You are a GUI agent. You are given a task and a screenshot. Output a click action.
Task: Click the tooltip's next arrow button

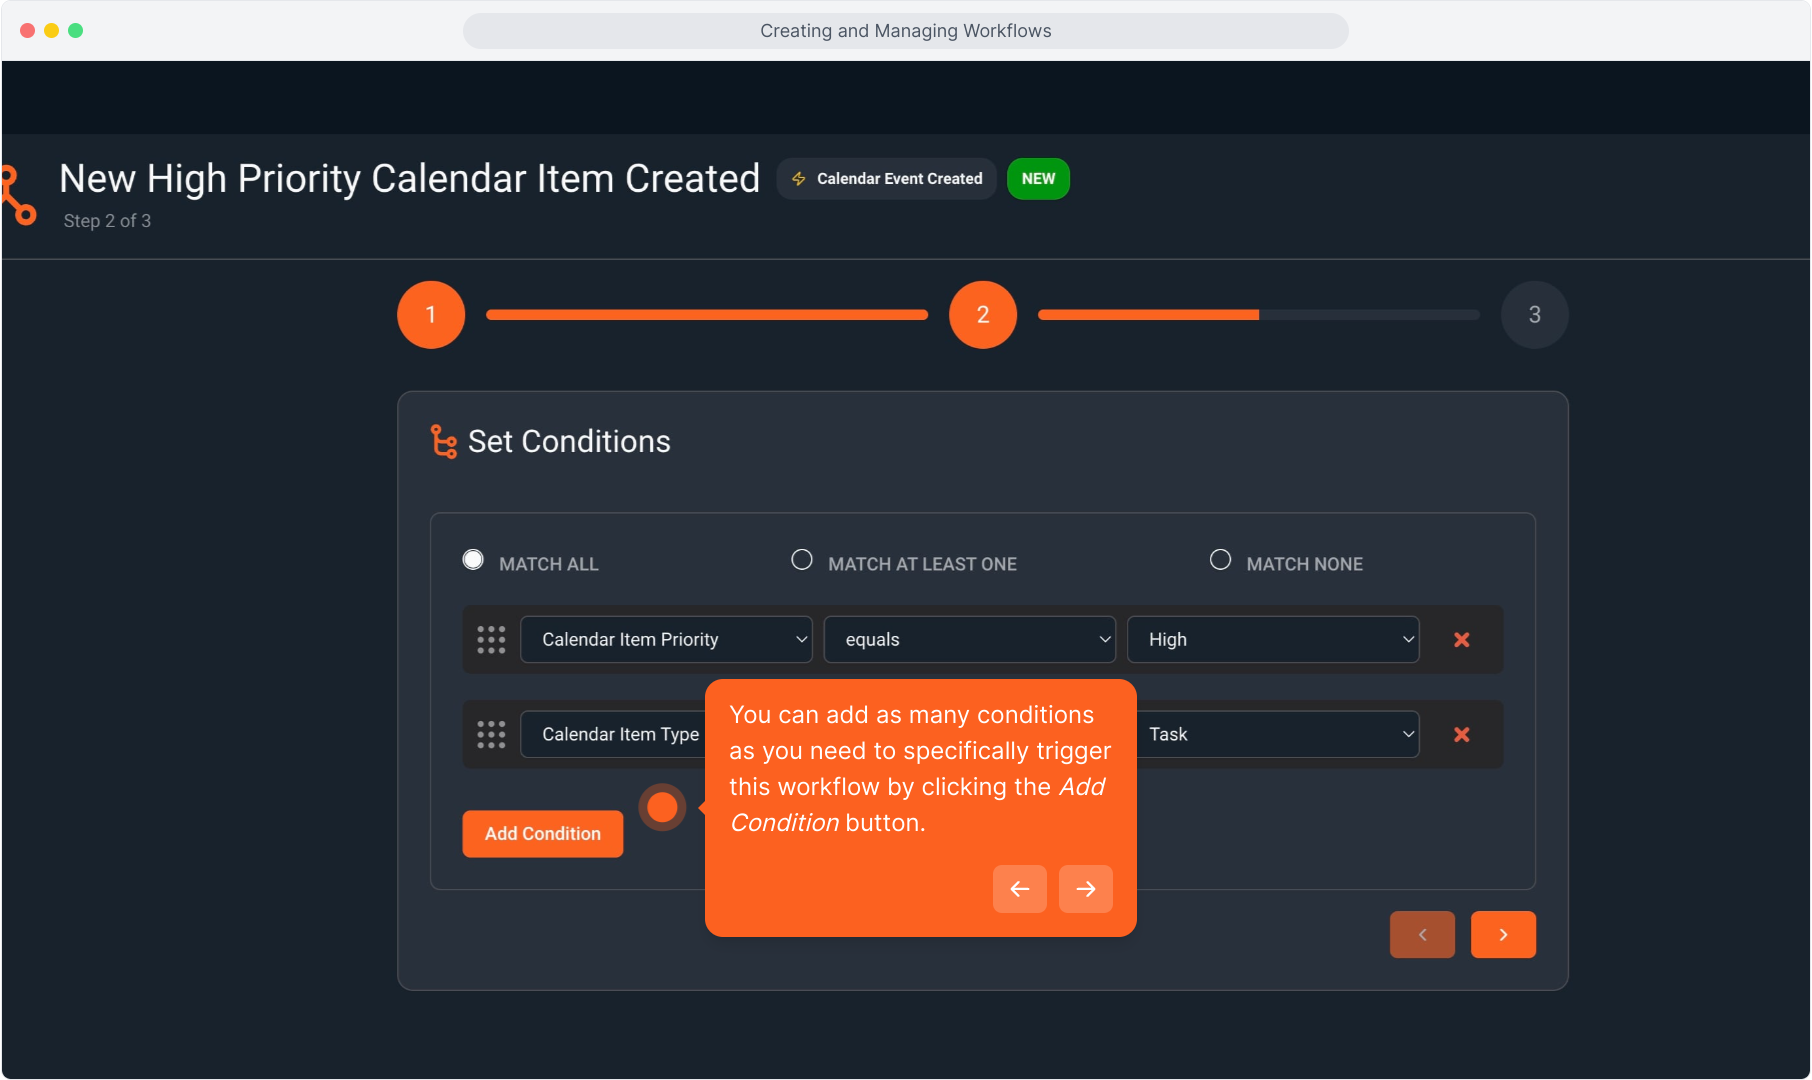pos(1085,889)
